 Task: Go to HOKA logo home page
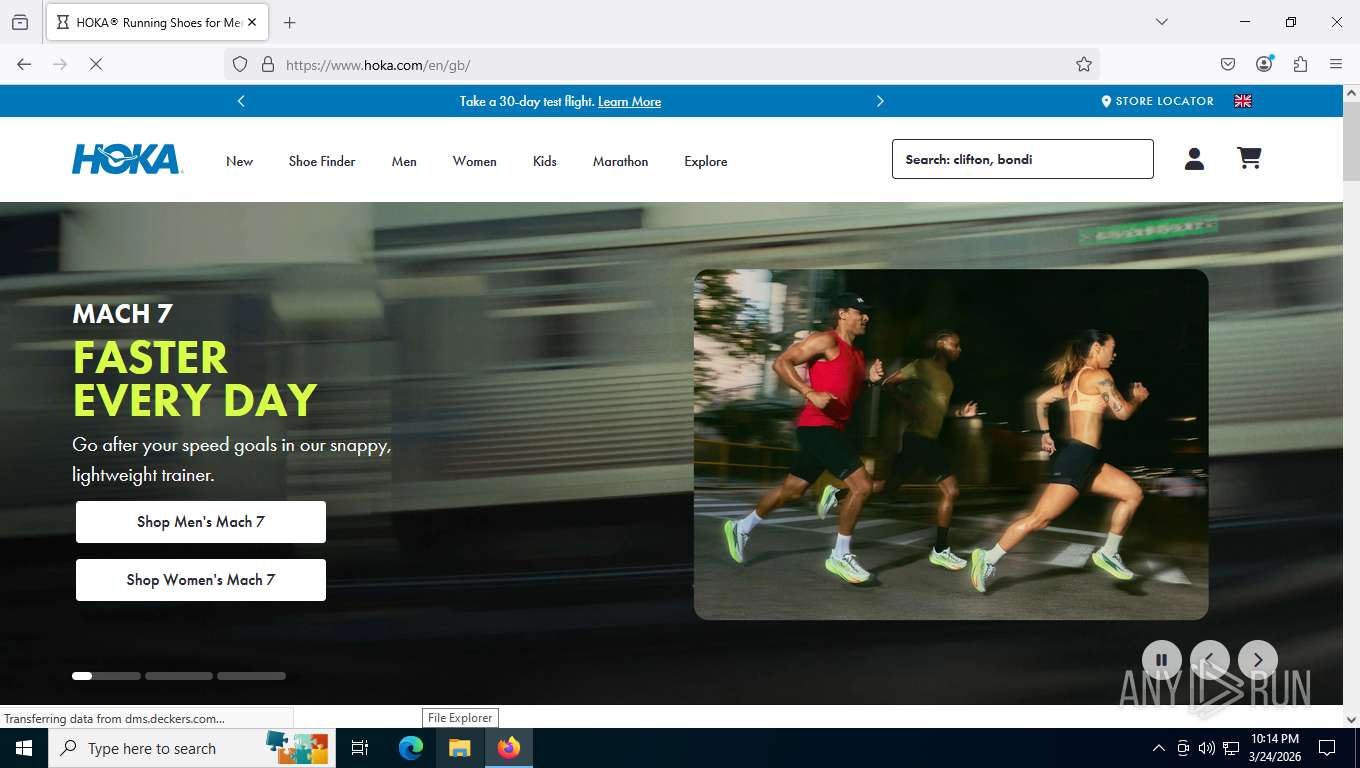(127, 160)
